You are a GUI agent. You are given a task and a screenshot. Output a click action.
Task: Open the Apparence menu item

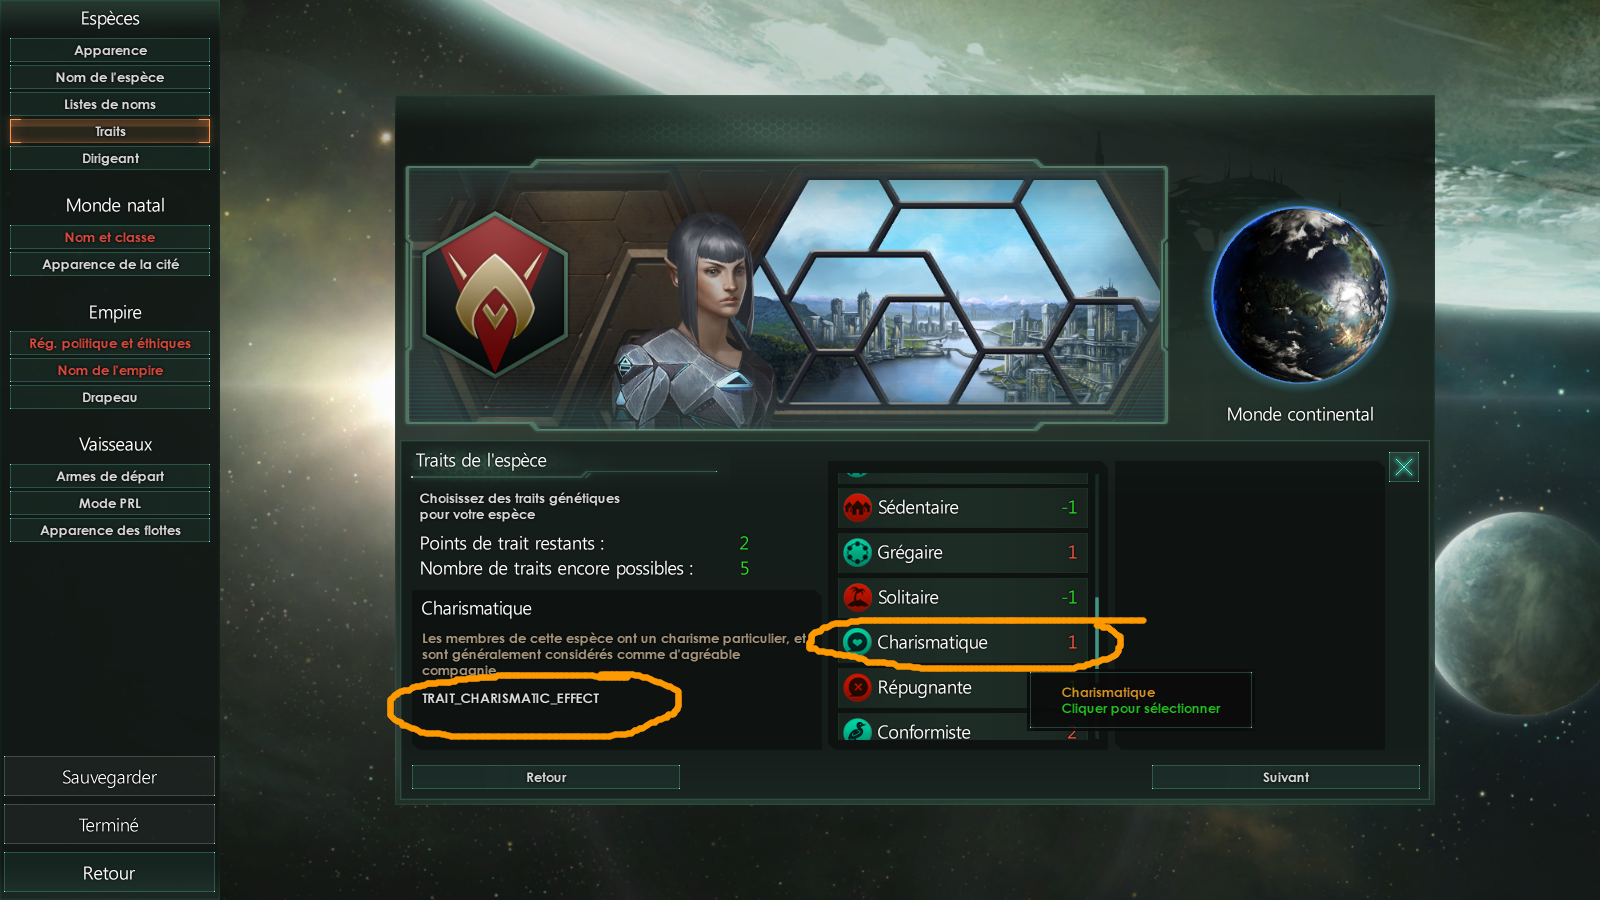[x=110, y=50]
